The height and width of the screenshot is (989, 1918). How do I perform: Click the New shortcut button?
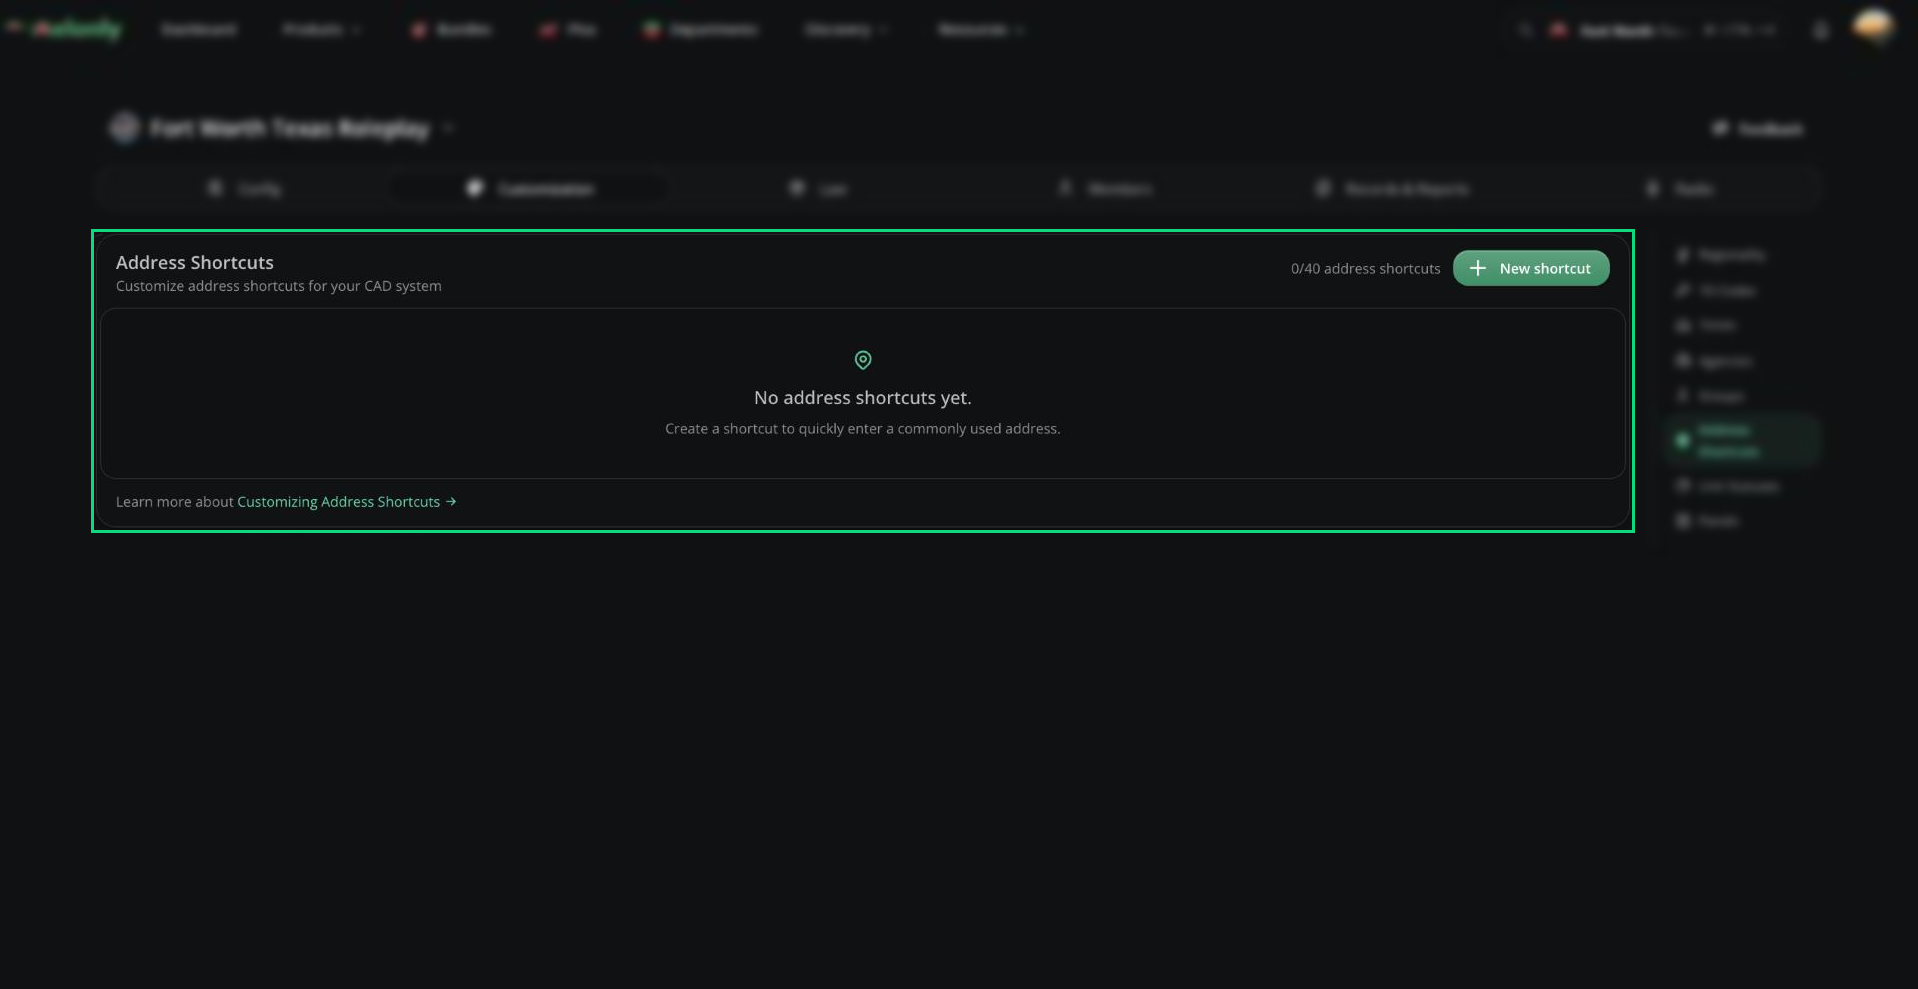pos(1531,268)
